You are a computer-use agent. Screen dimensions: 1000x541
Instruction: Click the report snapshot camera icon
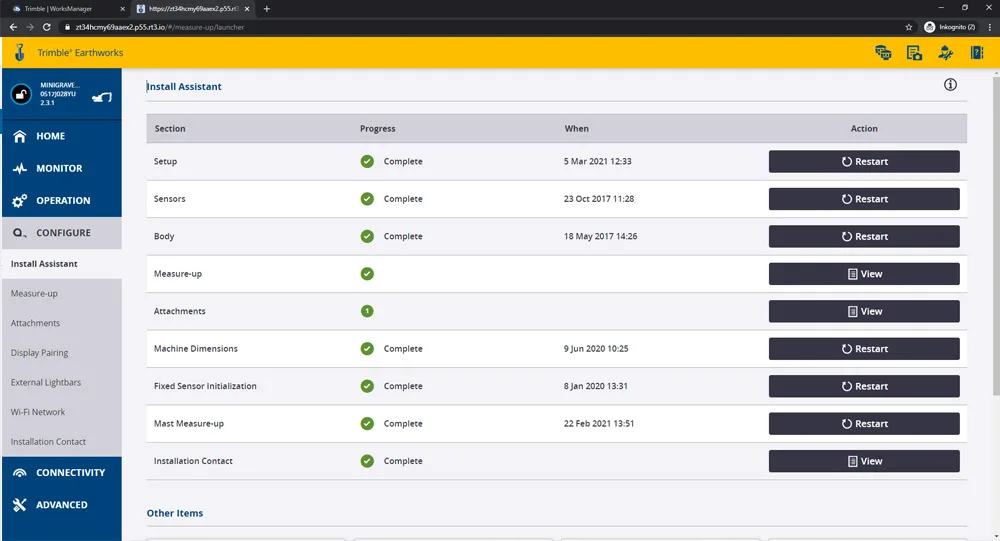pyautogui.click(x=914, y=53)
